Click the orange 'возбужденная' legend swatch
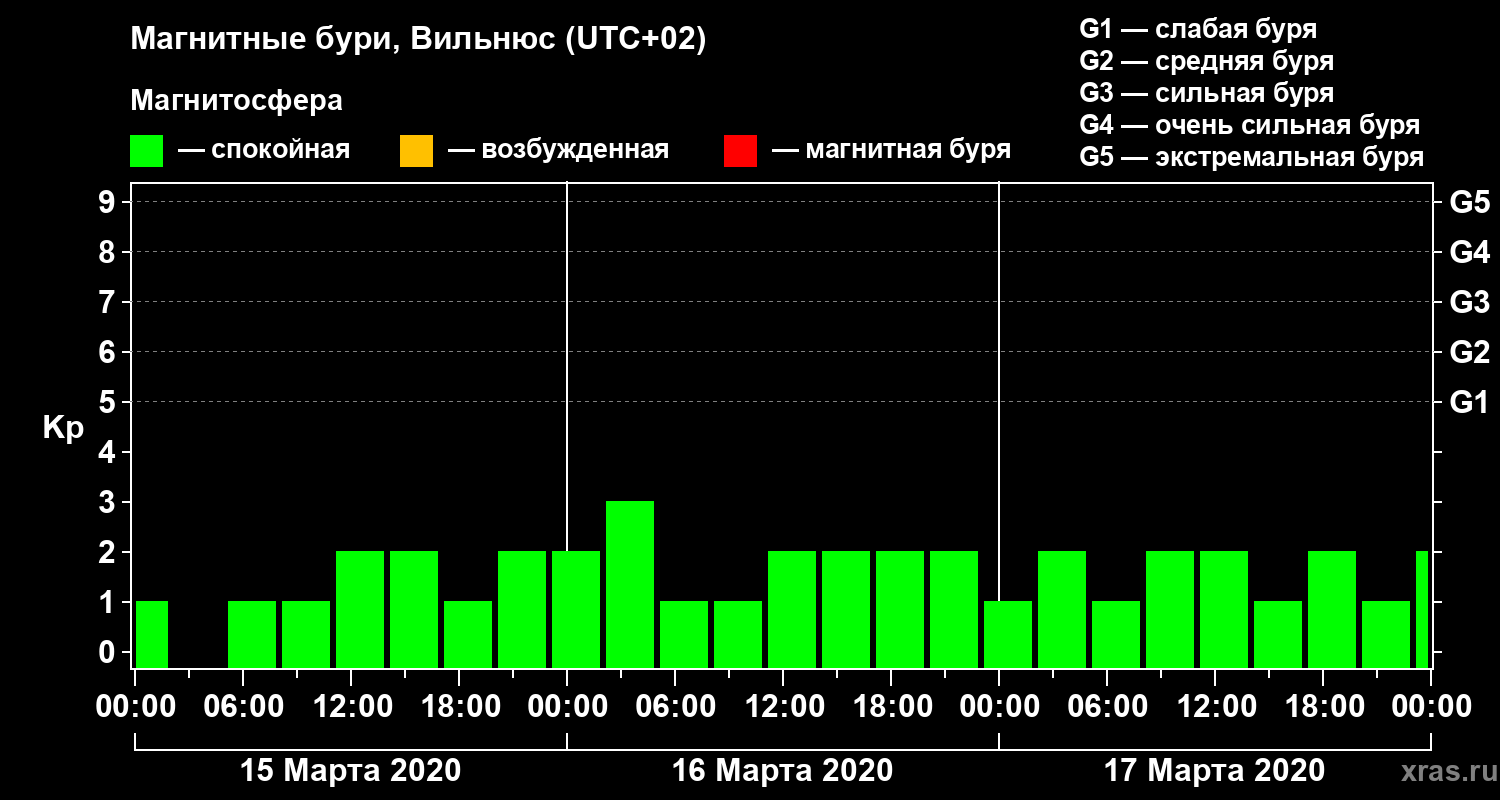The width and height of the screenshot is (1500, 800). click(x=416, y=151)
